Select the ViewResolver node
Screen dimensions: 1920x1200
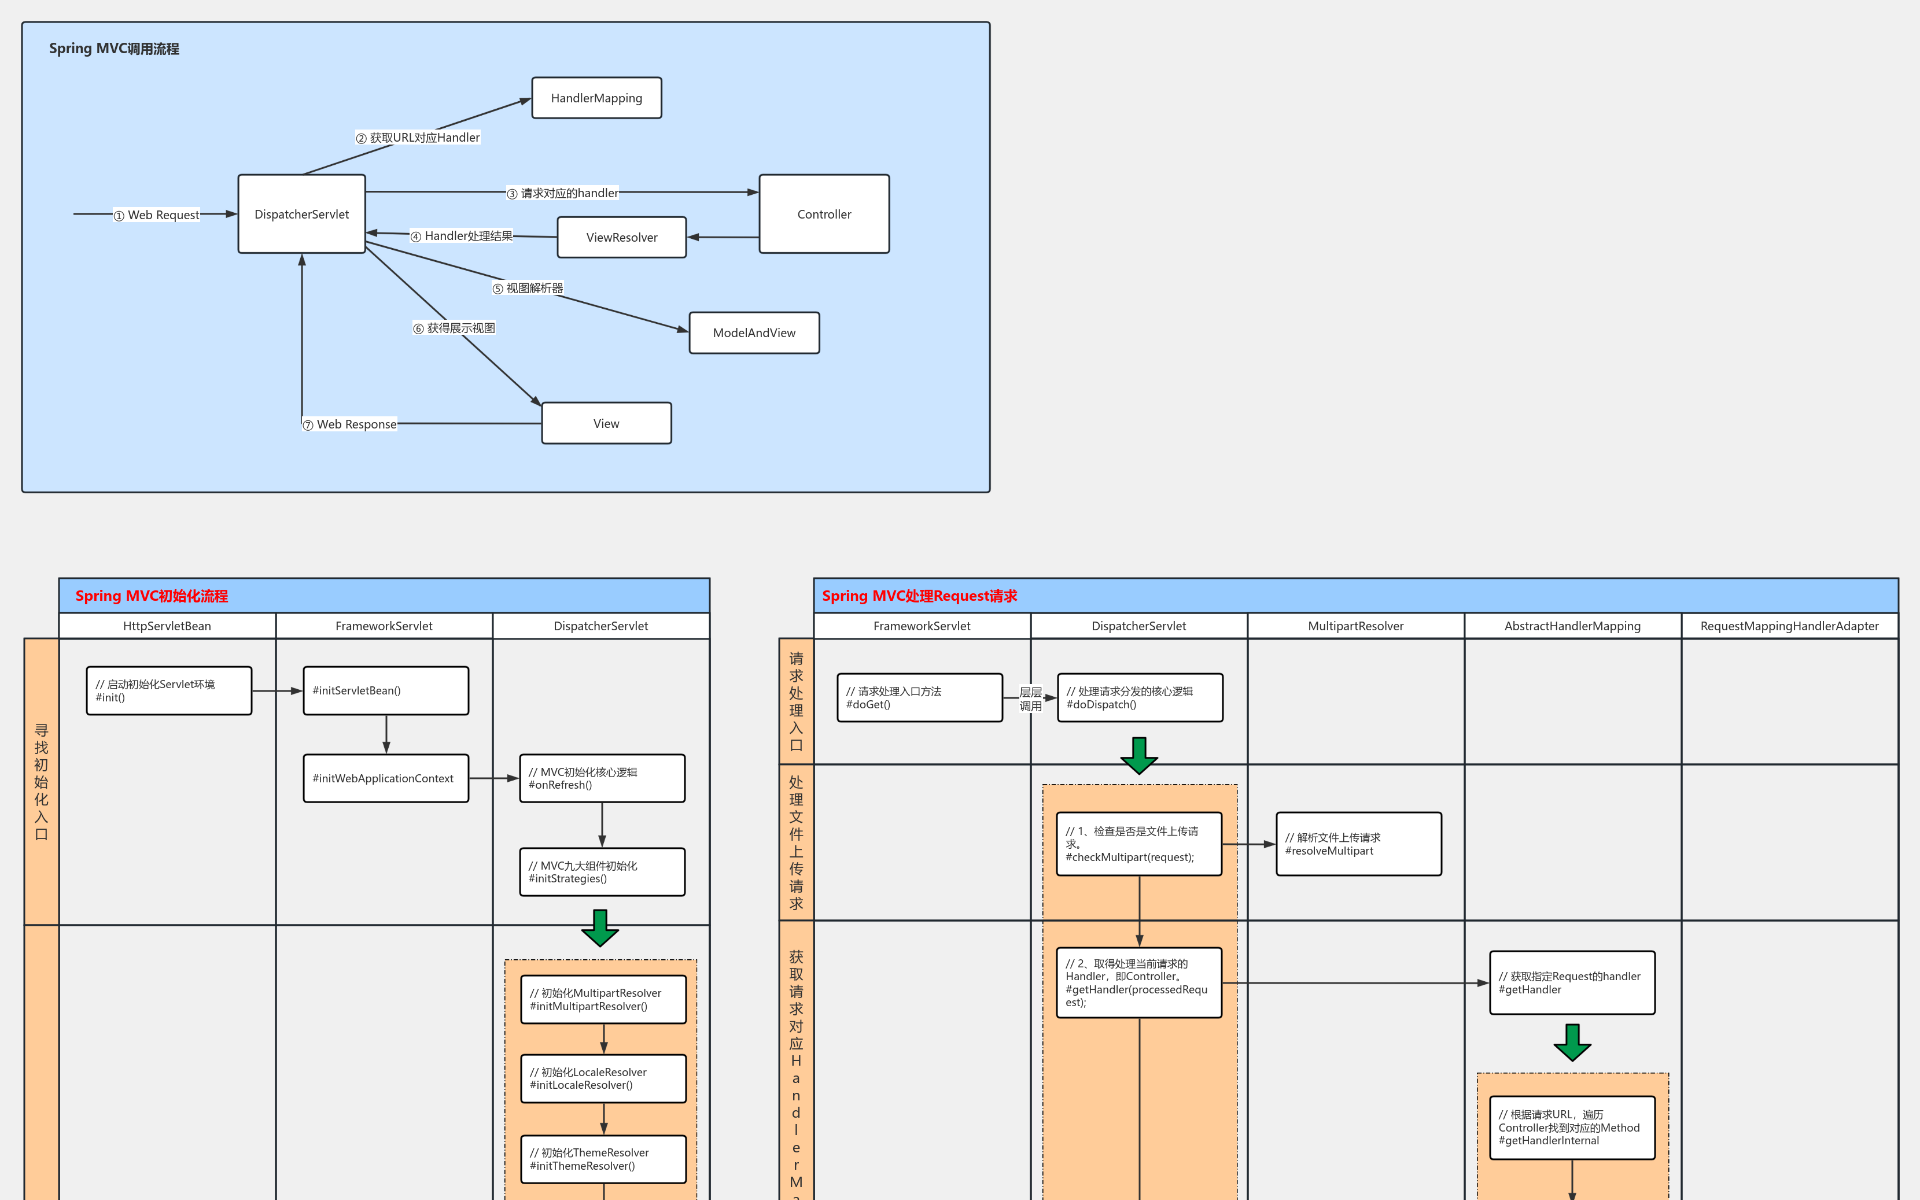pos(621,237)
